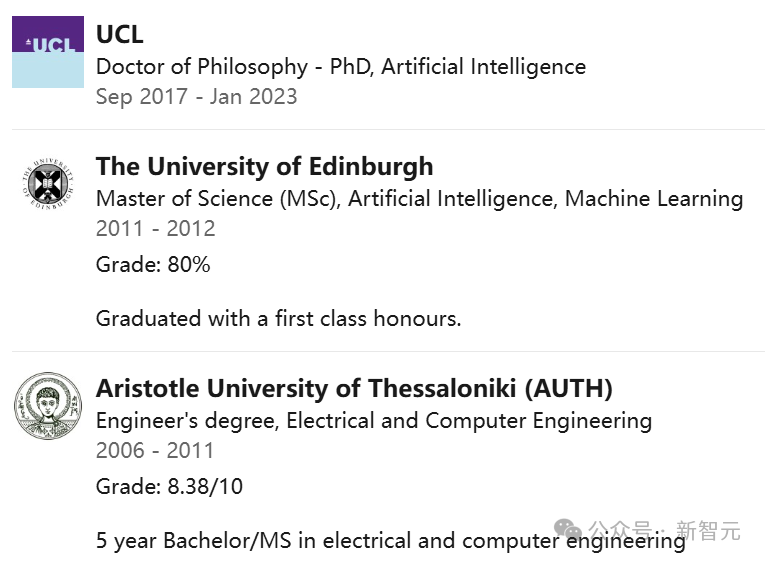Click the Sep 2017 - Jan 2023 dates
Screen dimensions: 765x561
(x=196, y=97)
